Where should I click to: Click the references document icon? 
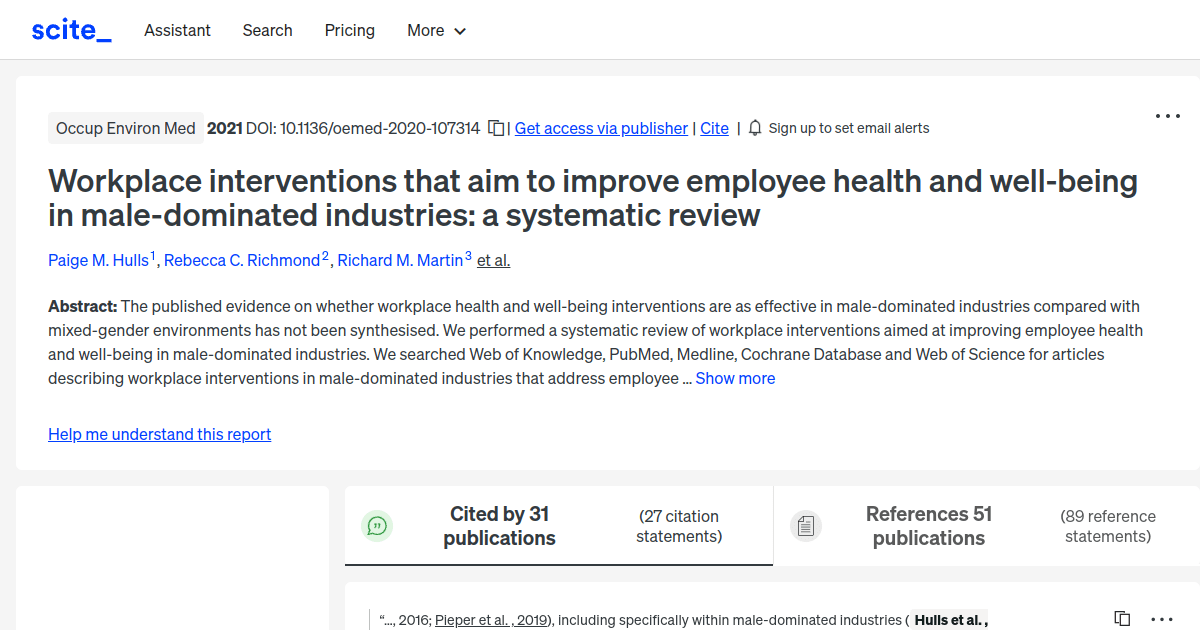coord(806,525)
